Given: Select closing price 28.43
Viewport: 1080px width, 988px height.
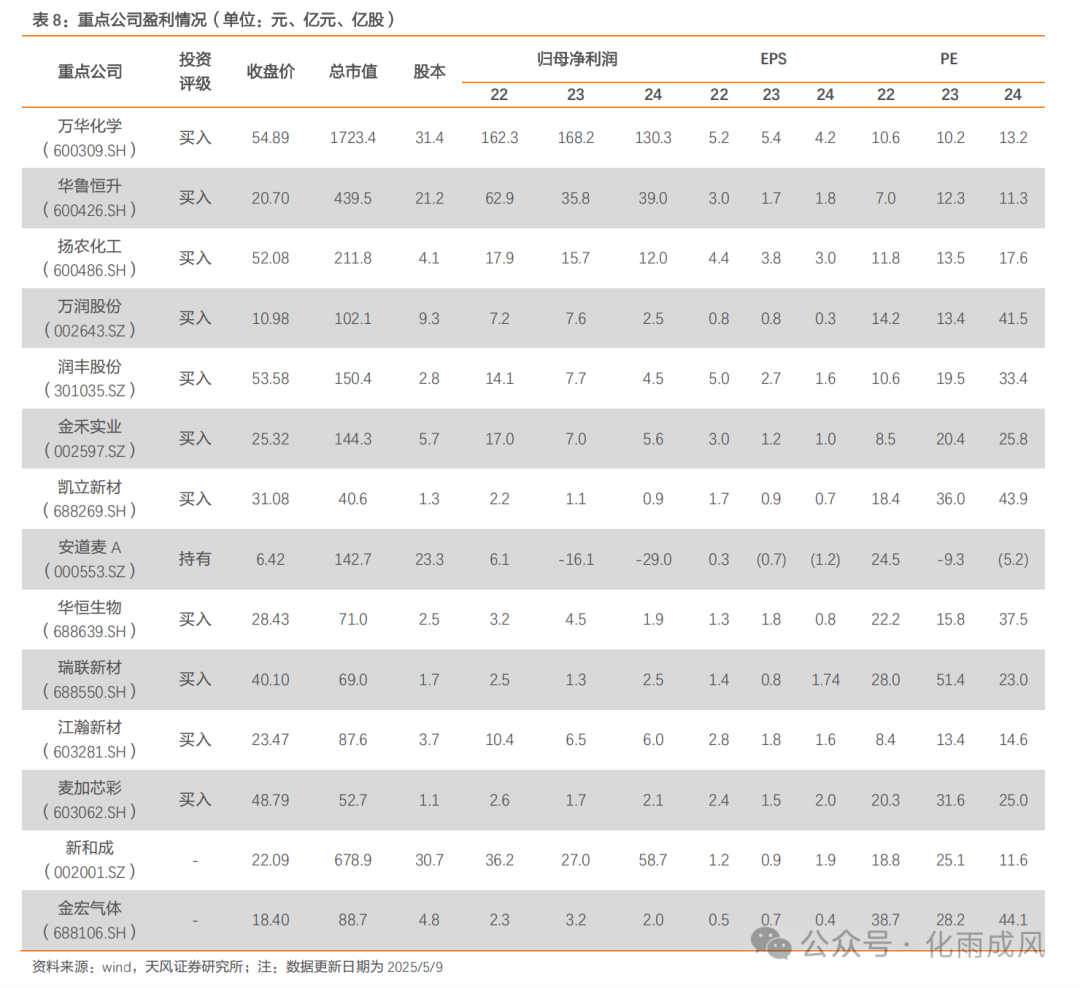Looking at the screenshot, I should (x=270, y=619).
